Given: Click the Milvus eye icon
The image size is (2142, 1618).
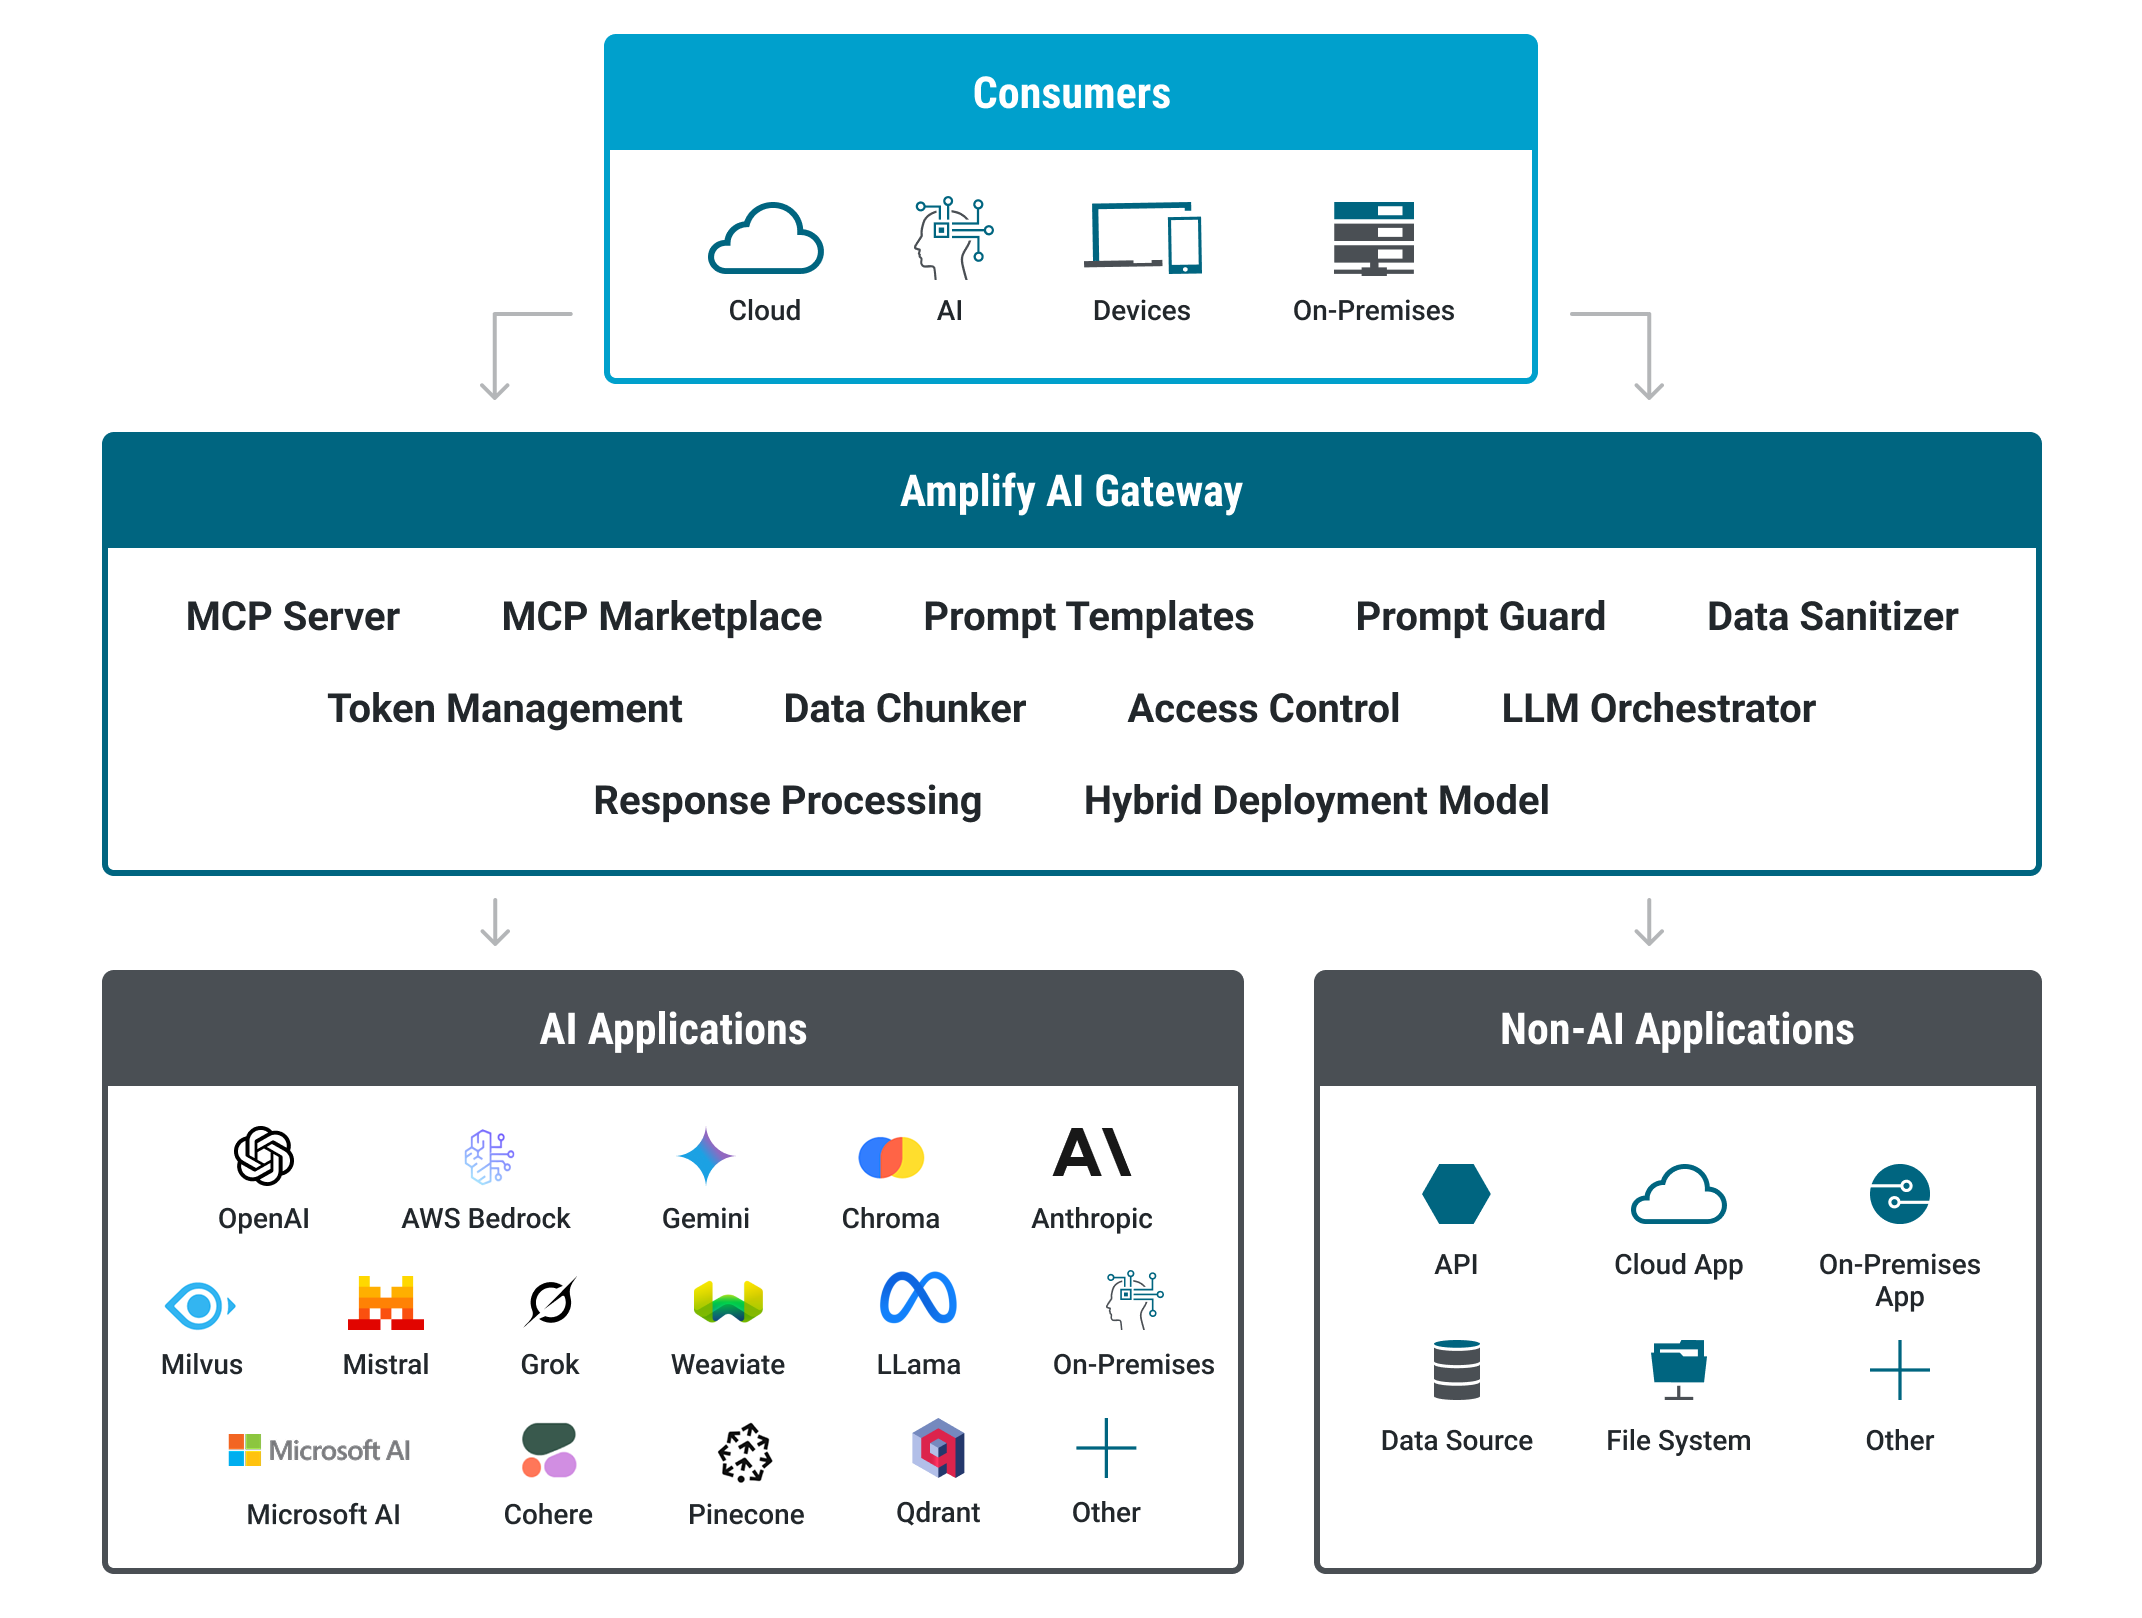Looking at the screenshot, I should (200, 1305).
